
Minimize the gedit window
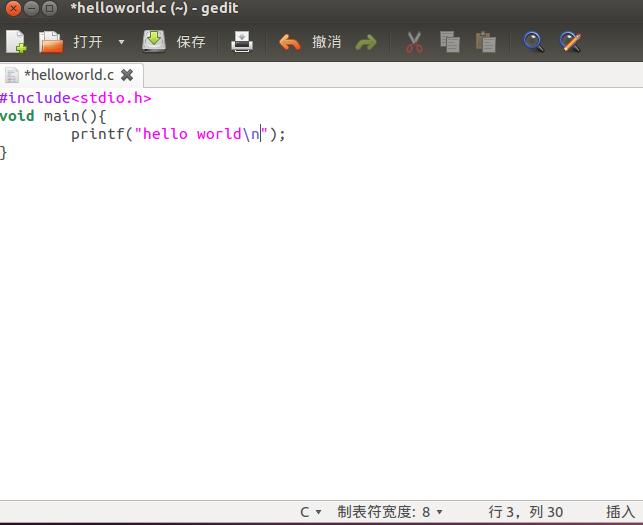click(x=32, y=8)
